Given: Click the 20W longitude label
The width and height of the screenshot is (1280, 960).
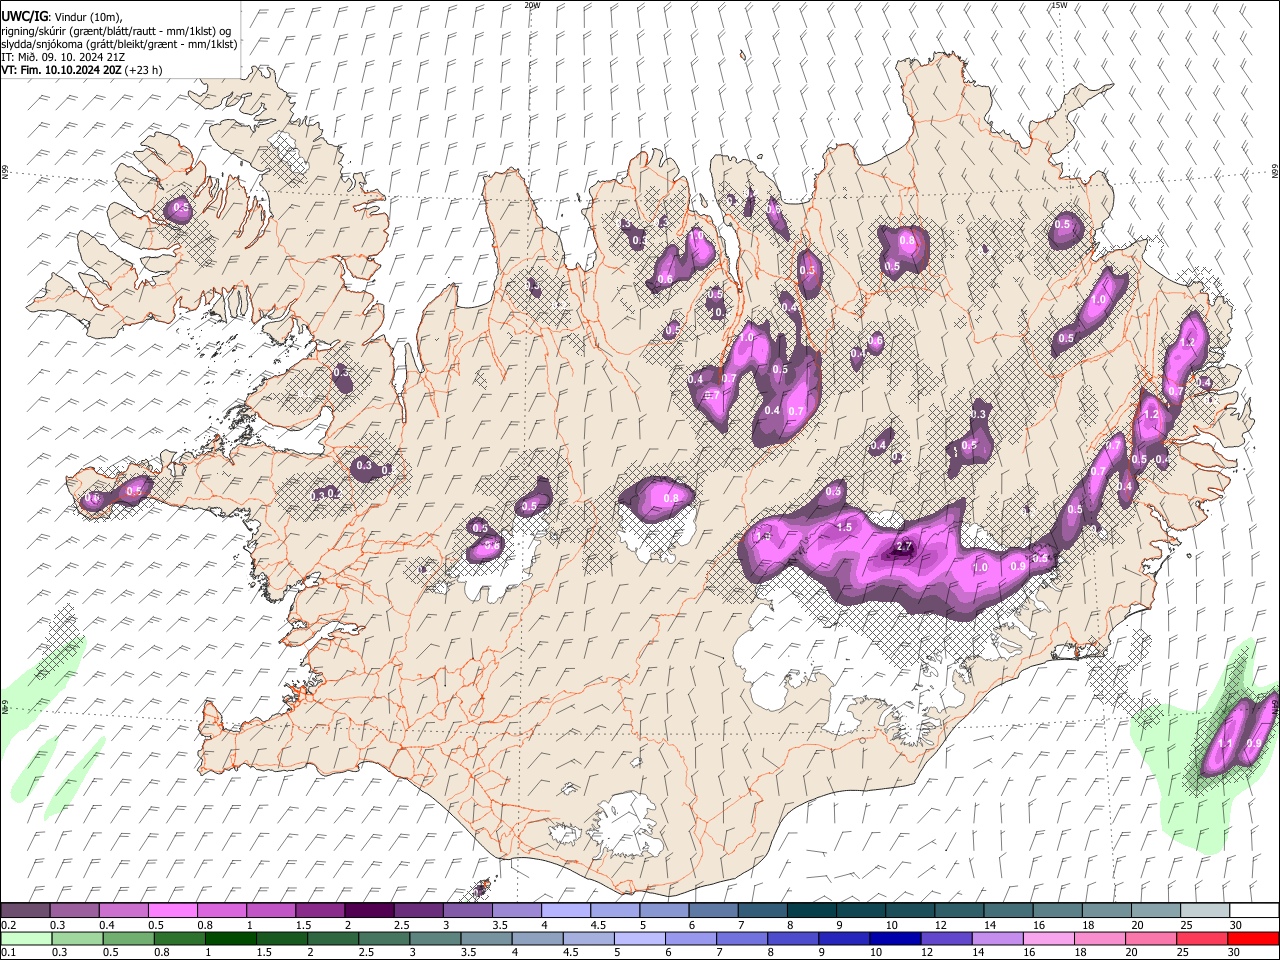Looking at the screenshot, I should click(x=532, y=5).
